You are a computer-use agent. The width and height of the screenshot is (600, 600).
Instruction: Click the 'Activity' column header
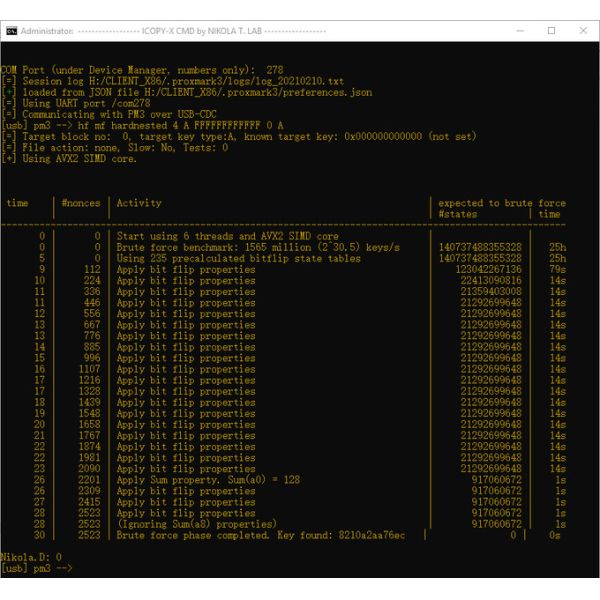tap(139, 203)
